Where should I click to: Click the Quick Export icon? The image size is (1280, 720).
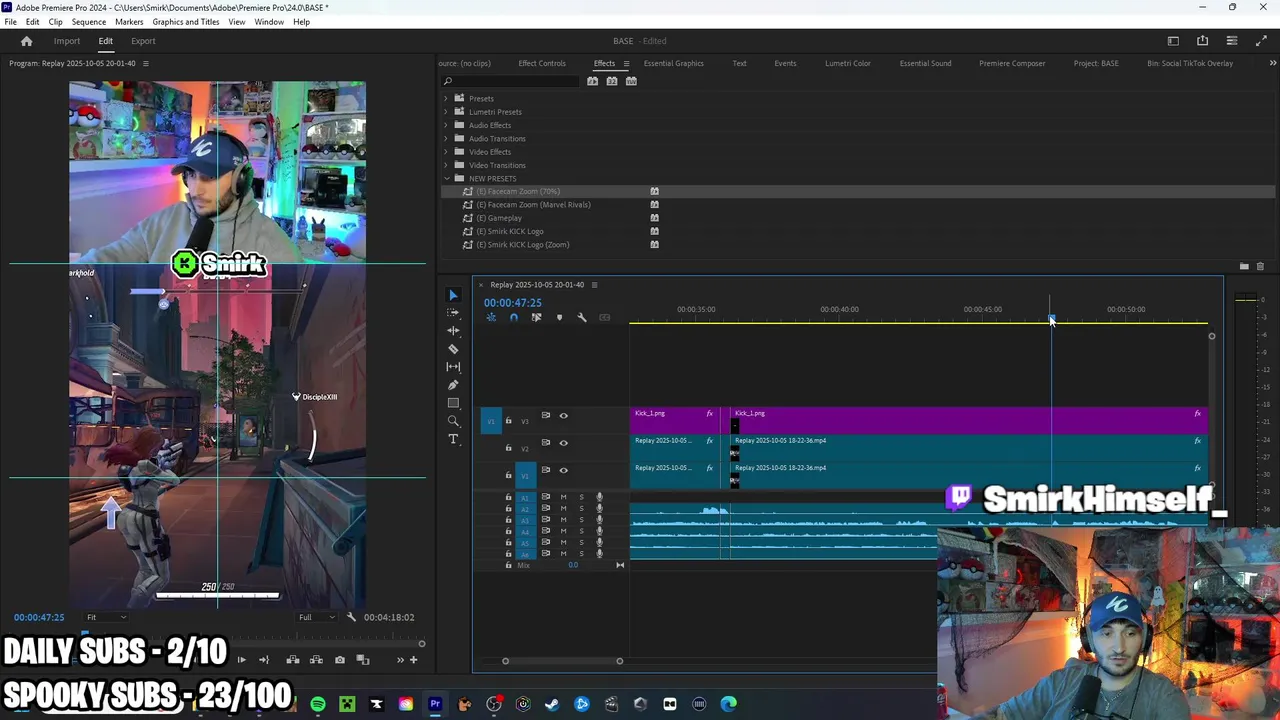(x=1202, y=41)
